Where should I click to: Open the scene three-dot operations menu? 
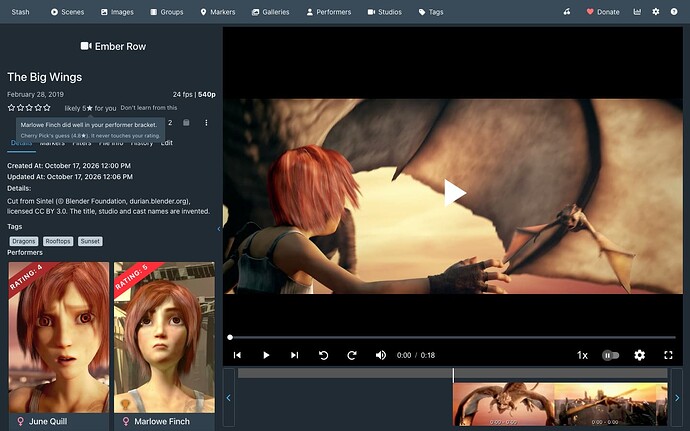point(206,123)
